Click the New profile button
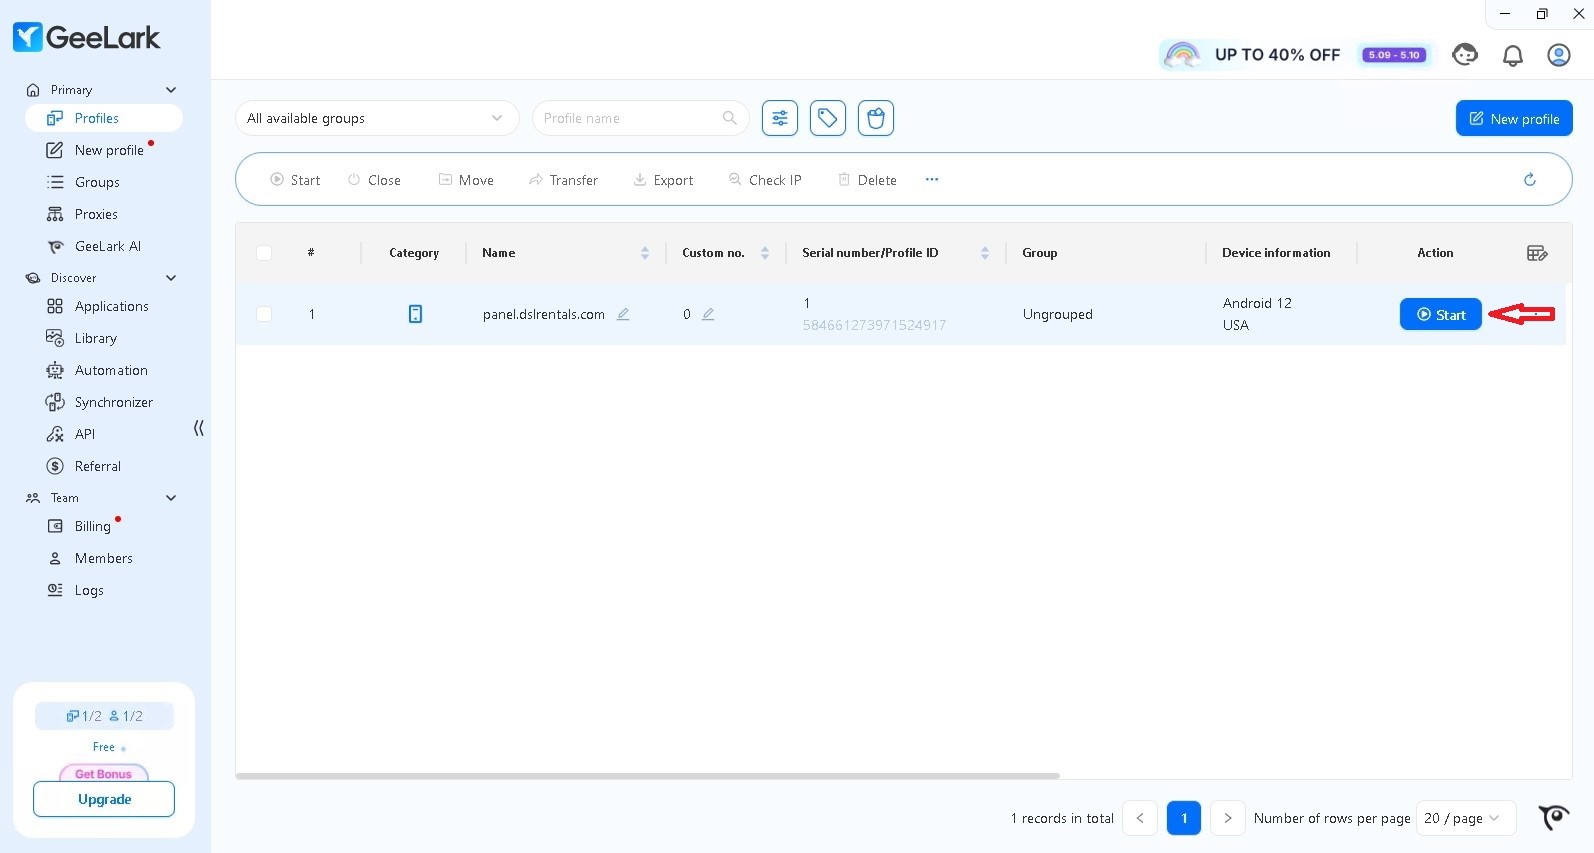 point(1513,118)
